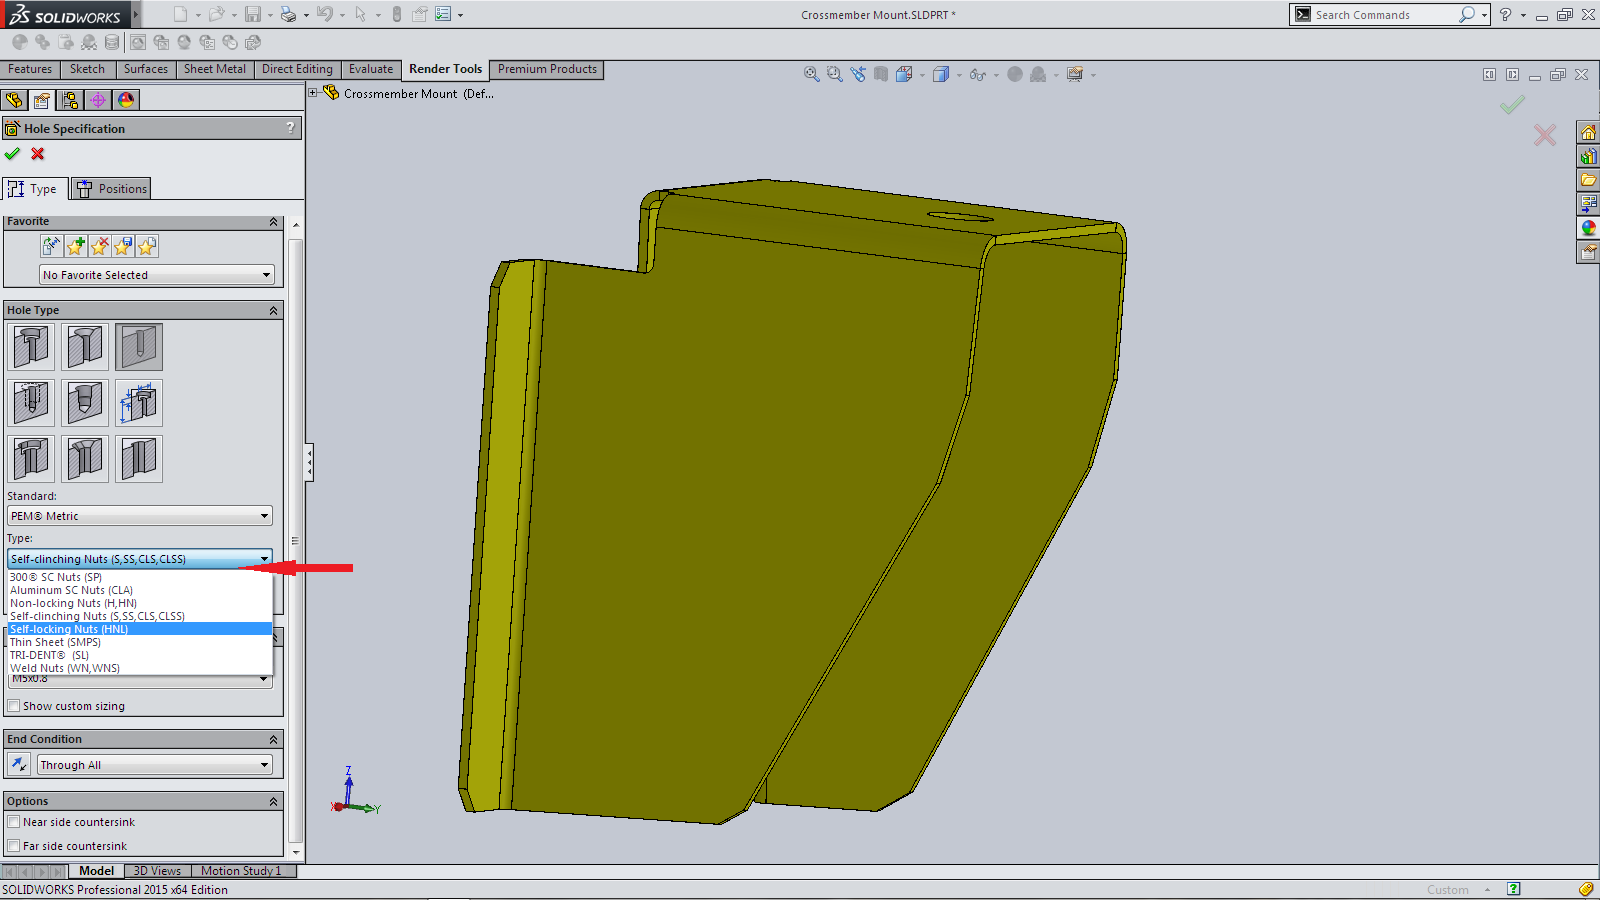The width and height of the screenshot is (1600, 900).
Task: Check the Far side countersink option
Action: [14, 846]
